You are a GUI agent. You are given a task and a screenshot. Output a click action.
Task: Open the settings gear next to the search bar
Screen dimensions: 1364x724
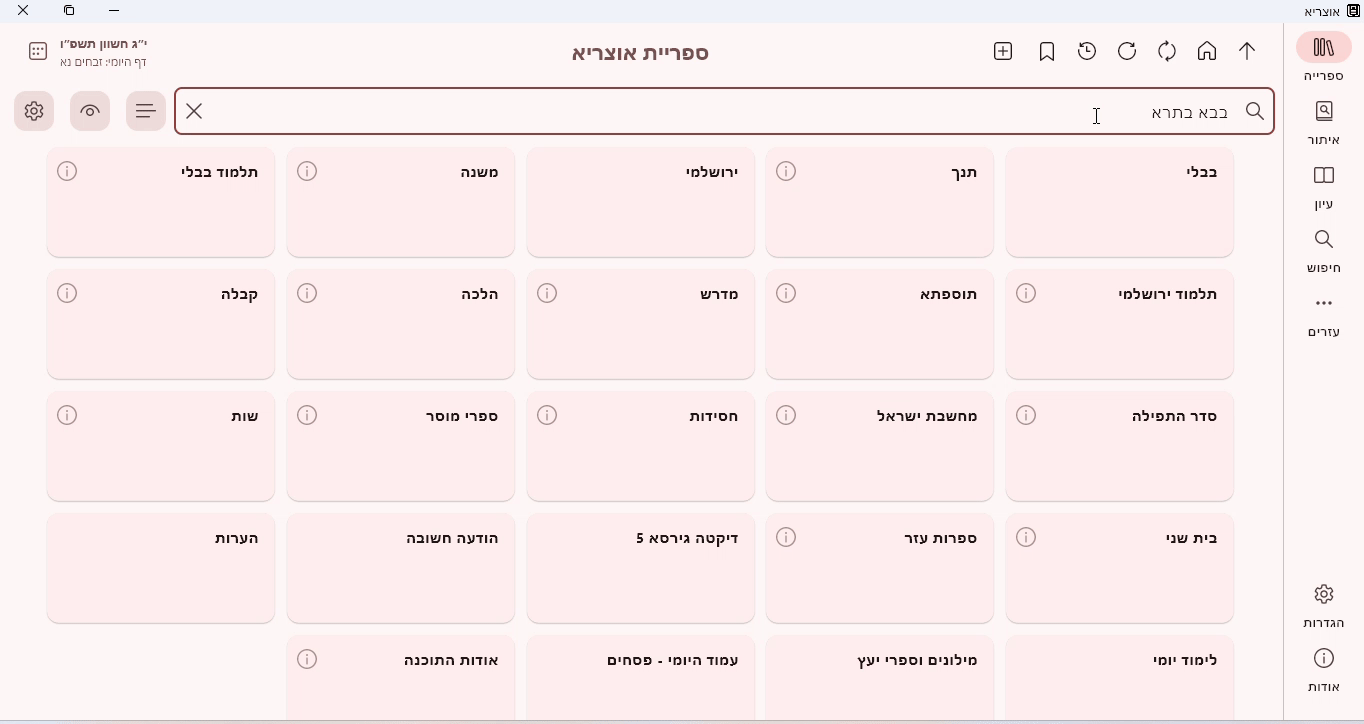coord(34,111)
